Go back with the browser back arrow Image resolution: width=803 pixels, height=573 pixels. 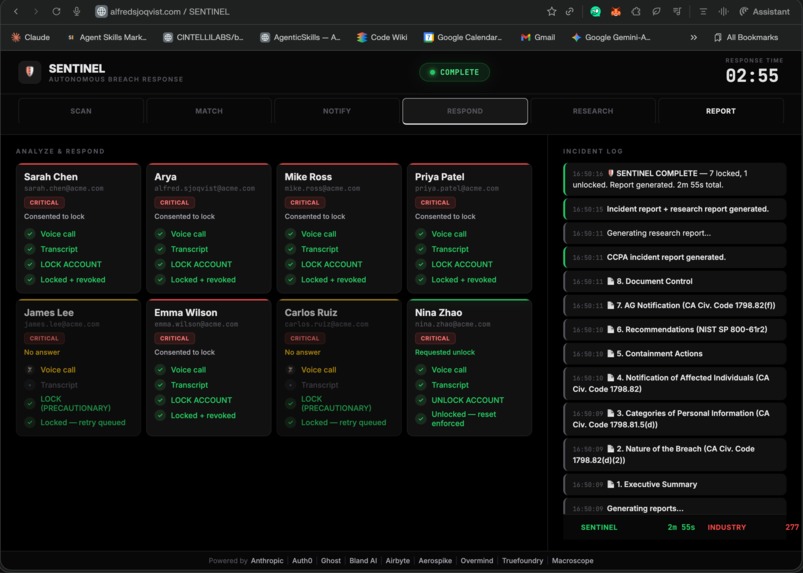16,11
